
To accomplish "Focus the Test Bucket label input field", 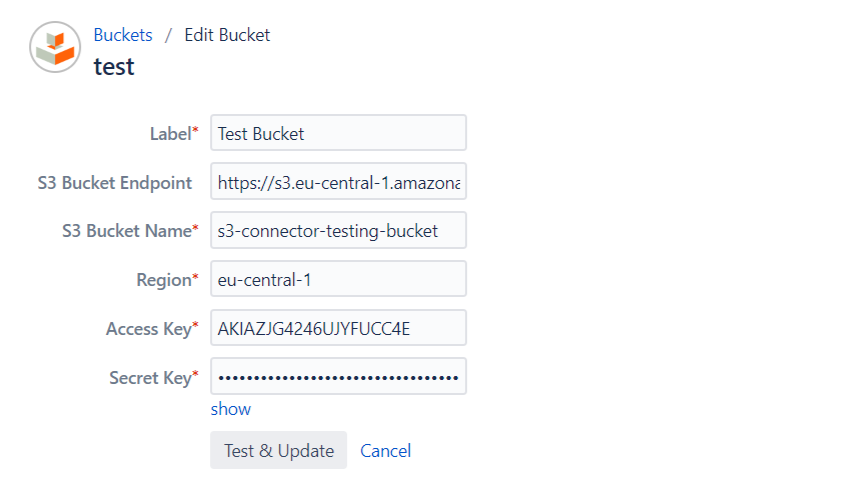I will click(338, 133).
